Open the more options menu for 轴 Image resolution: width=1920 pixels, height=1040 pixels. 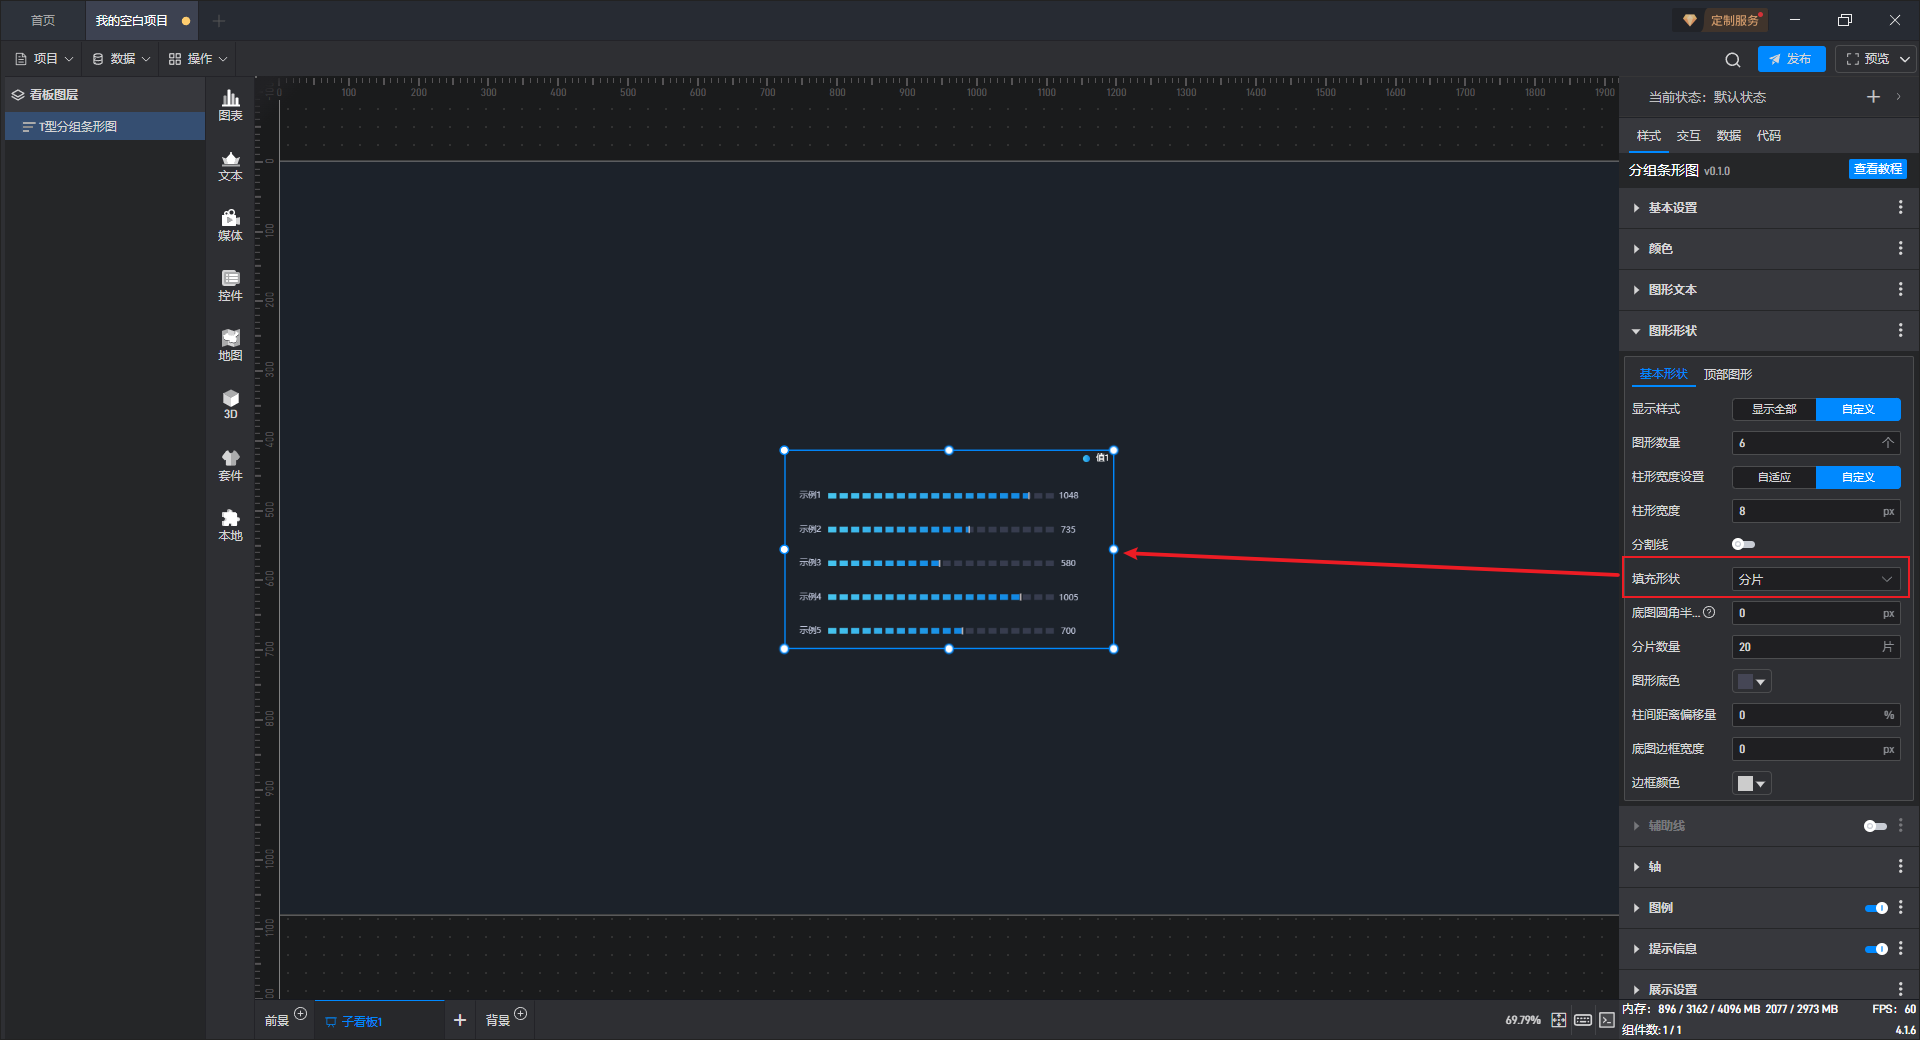1900,867
